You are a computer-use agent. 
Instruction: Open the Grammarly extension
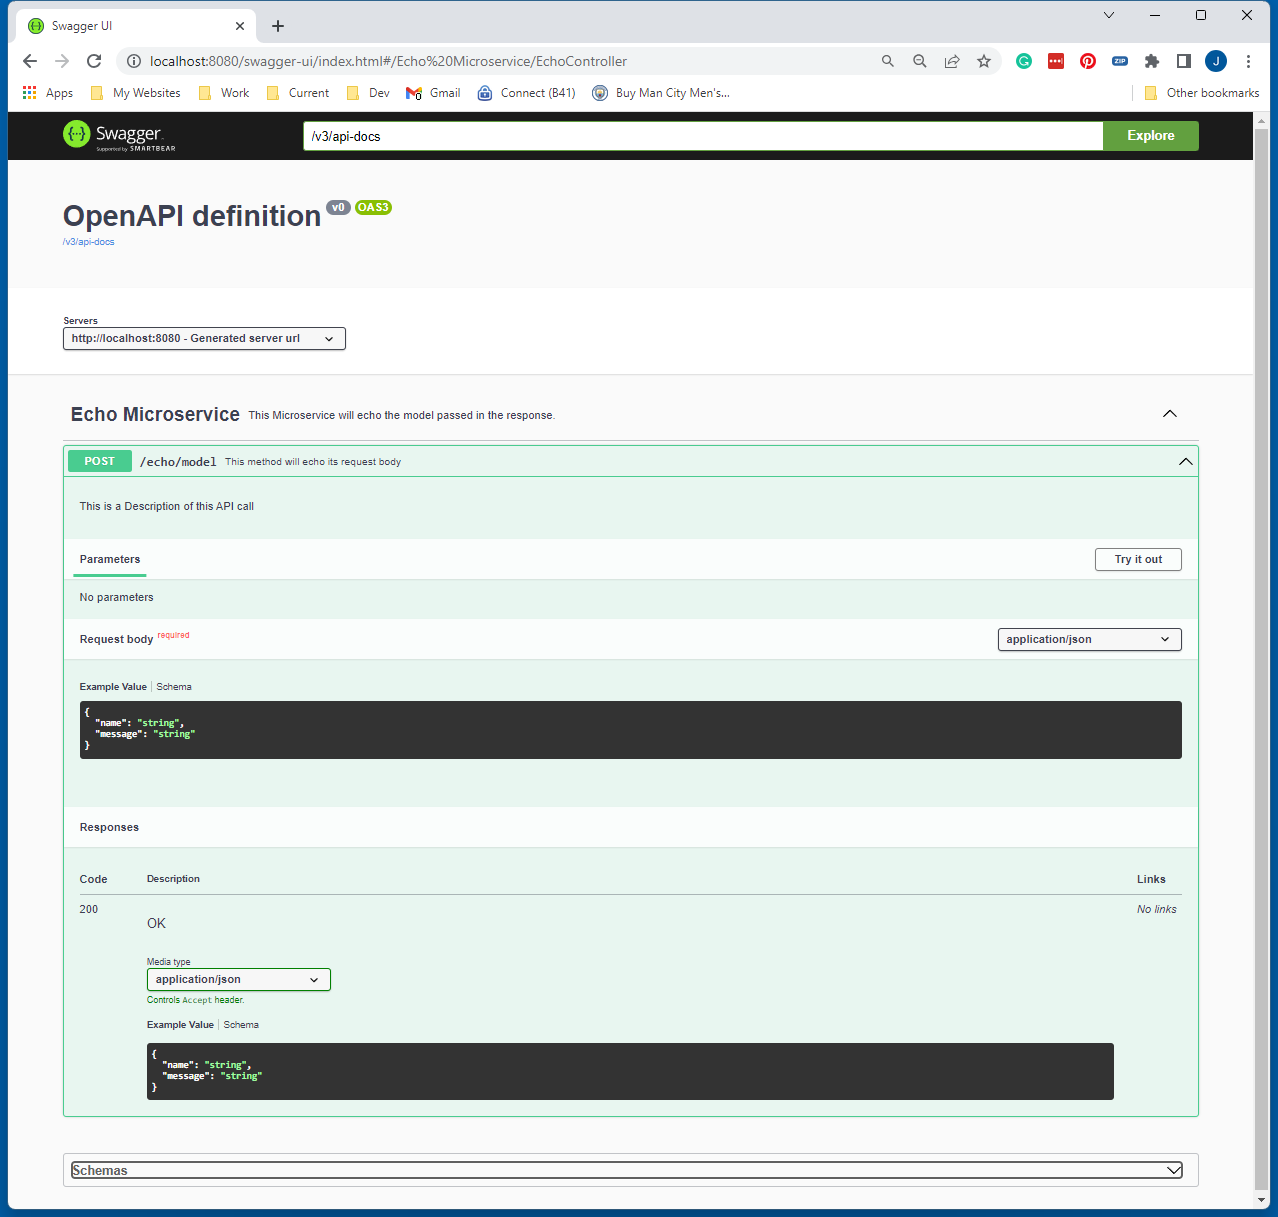tap(1023, 61)
